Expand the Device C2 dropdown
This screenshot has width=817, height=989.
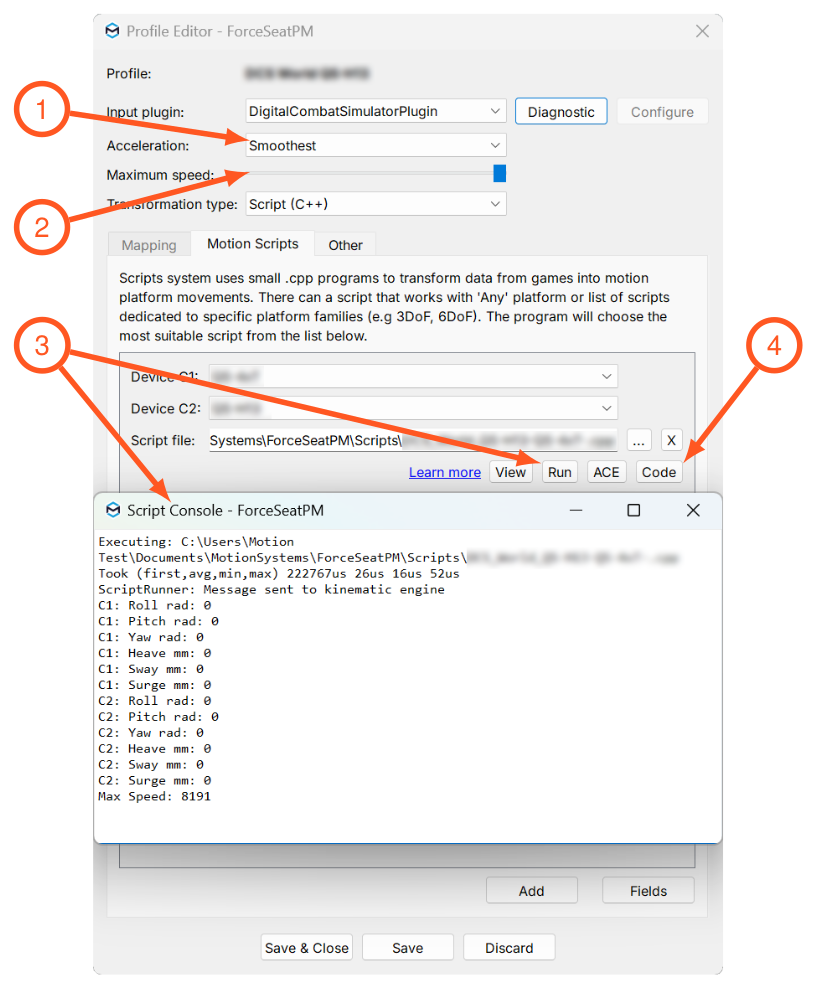(x=413, y=409)
